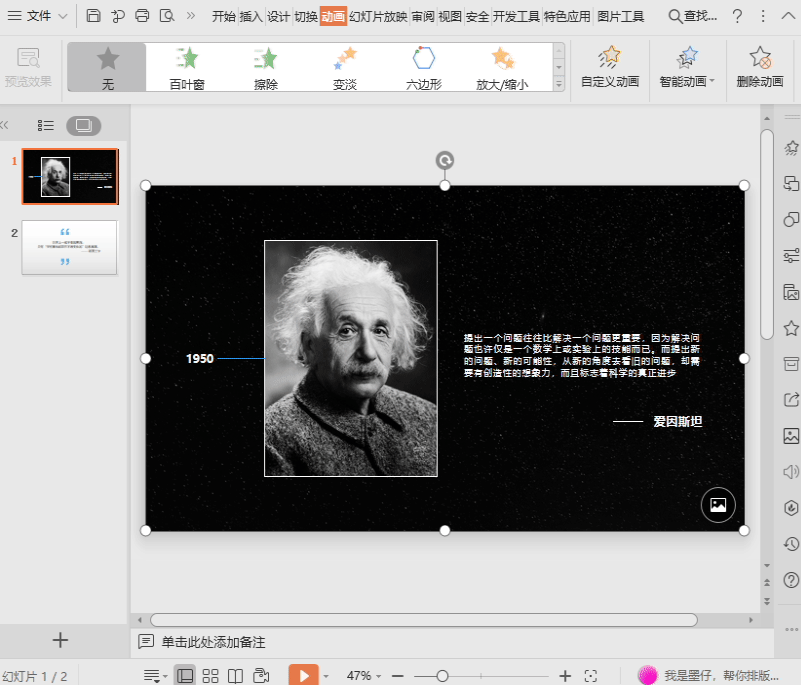Open the 文件 menu dropdown arrow
This screenshot has height=685, width=801.
click(63, 16)
